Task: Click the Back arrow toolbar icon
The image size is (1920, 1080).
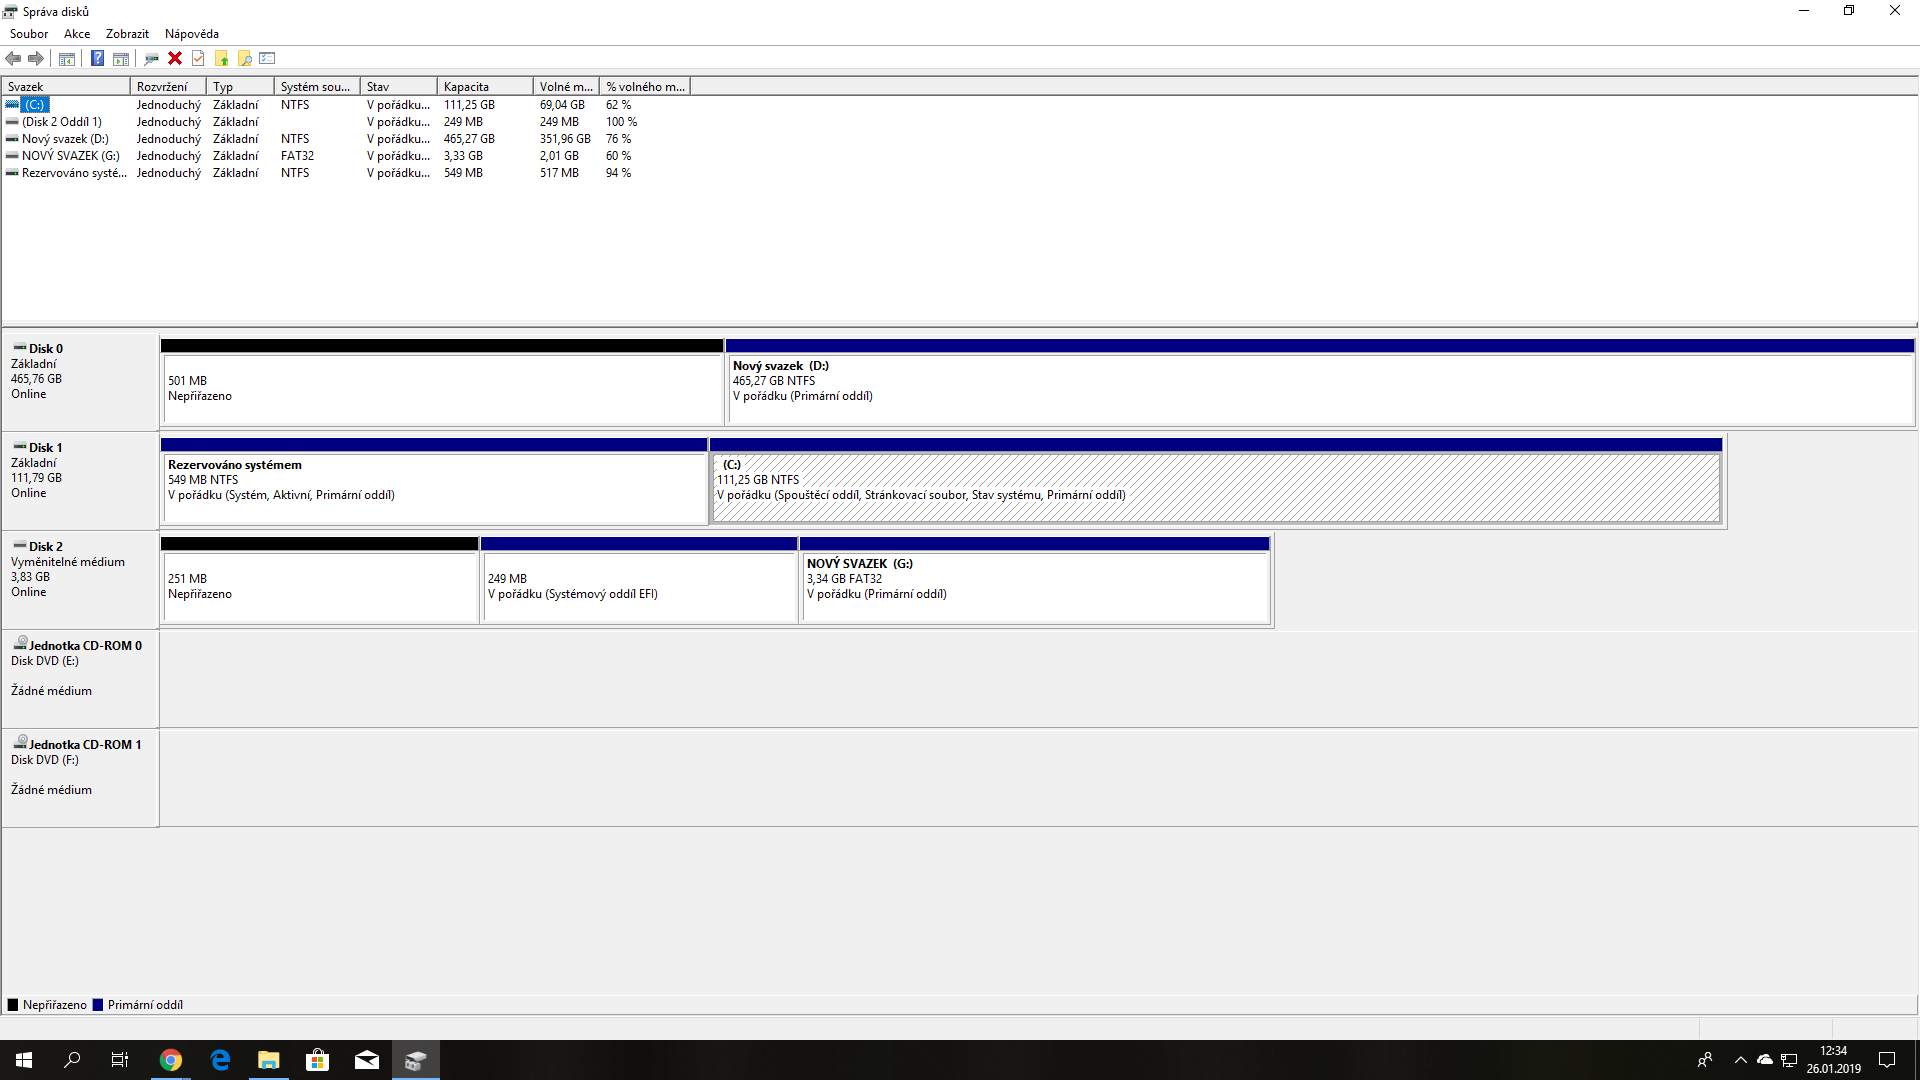Action: [13, 58]
